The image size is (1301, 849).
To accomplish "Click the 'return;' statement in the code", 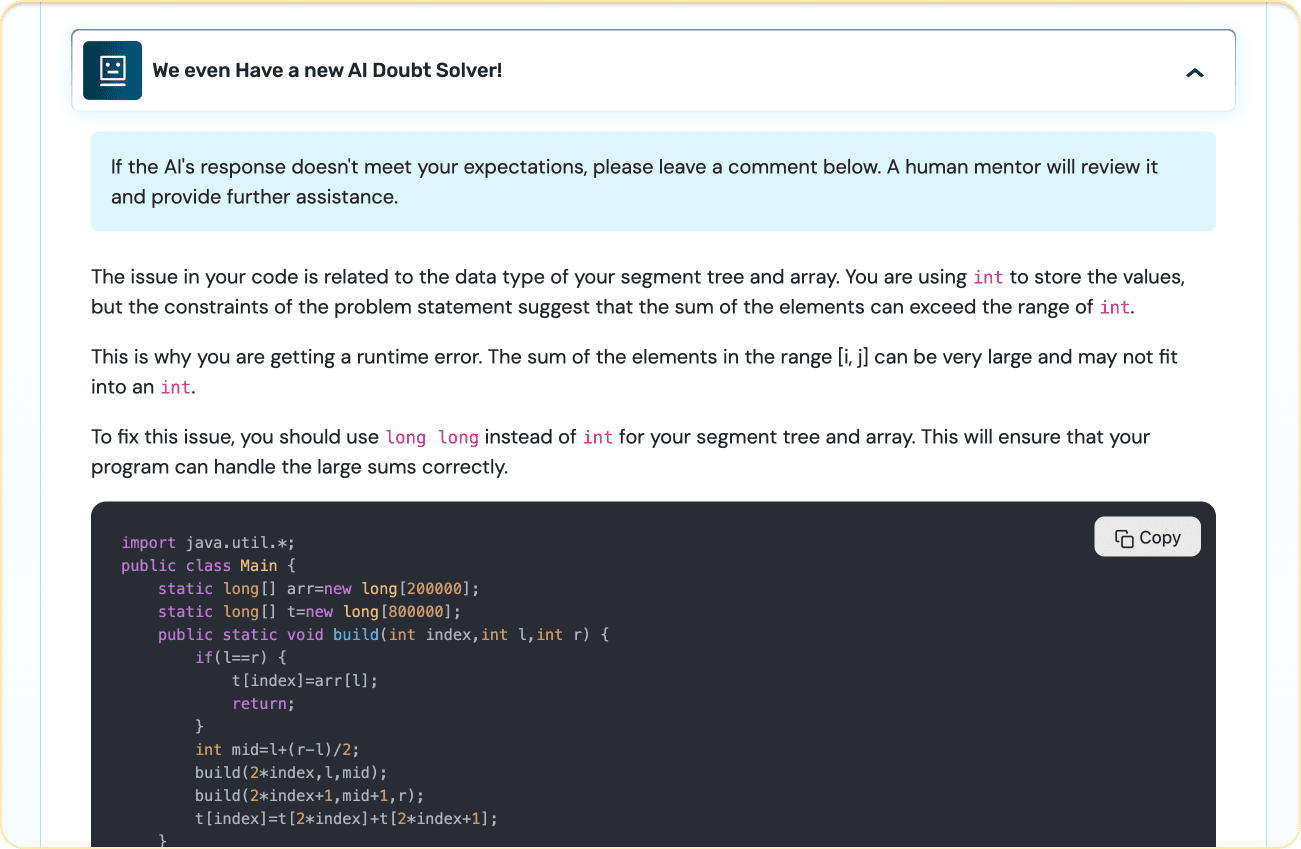I will [x=263, y=704].
